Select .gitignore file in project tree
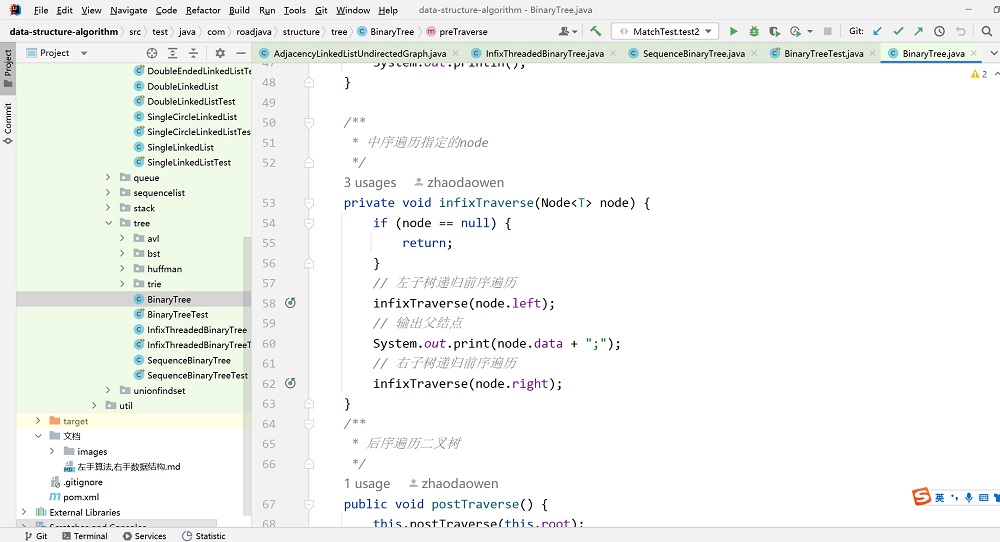This screenshot has height=542, width=1000. coord(83,481)
